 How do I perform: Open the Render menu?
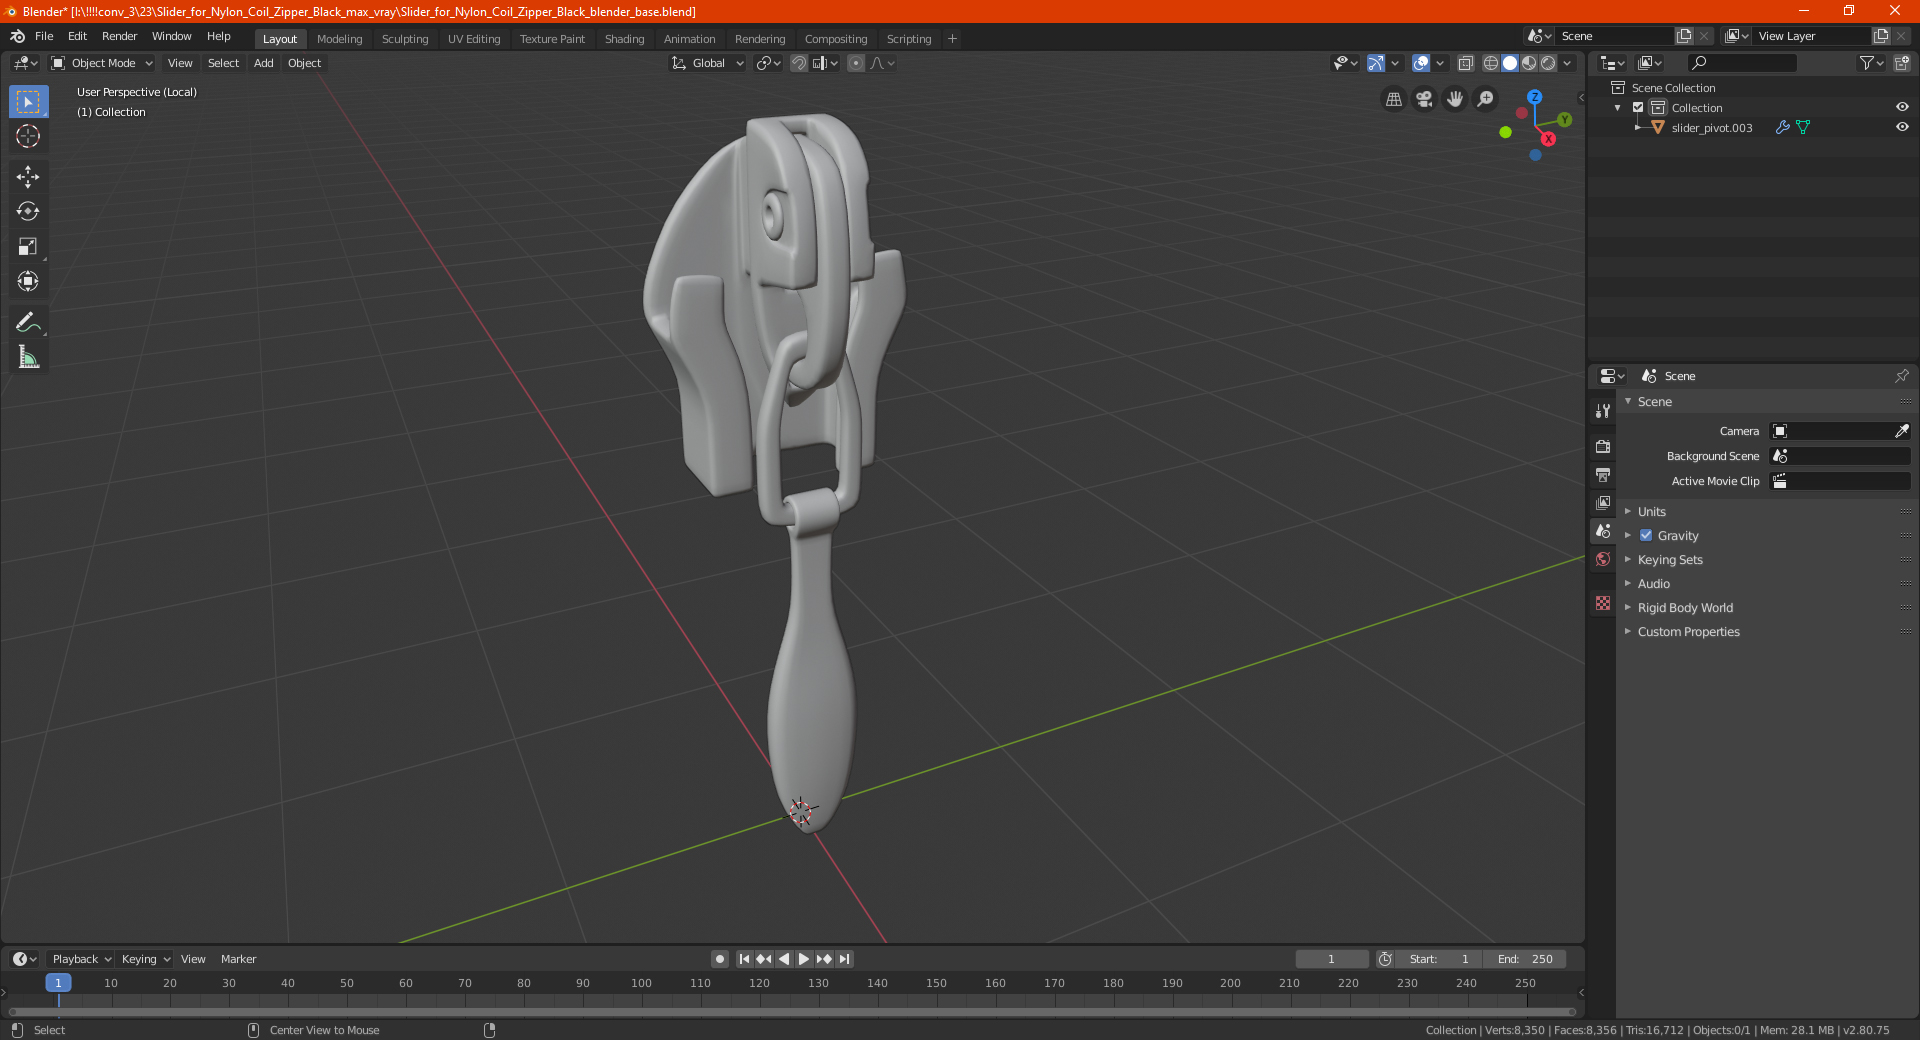click(119, 36)
